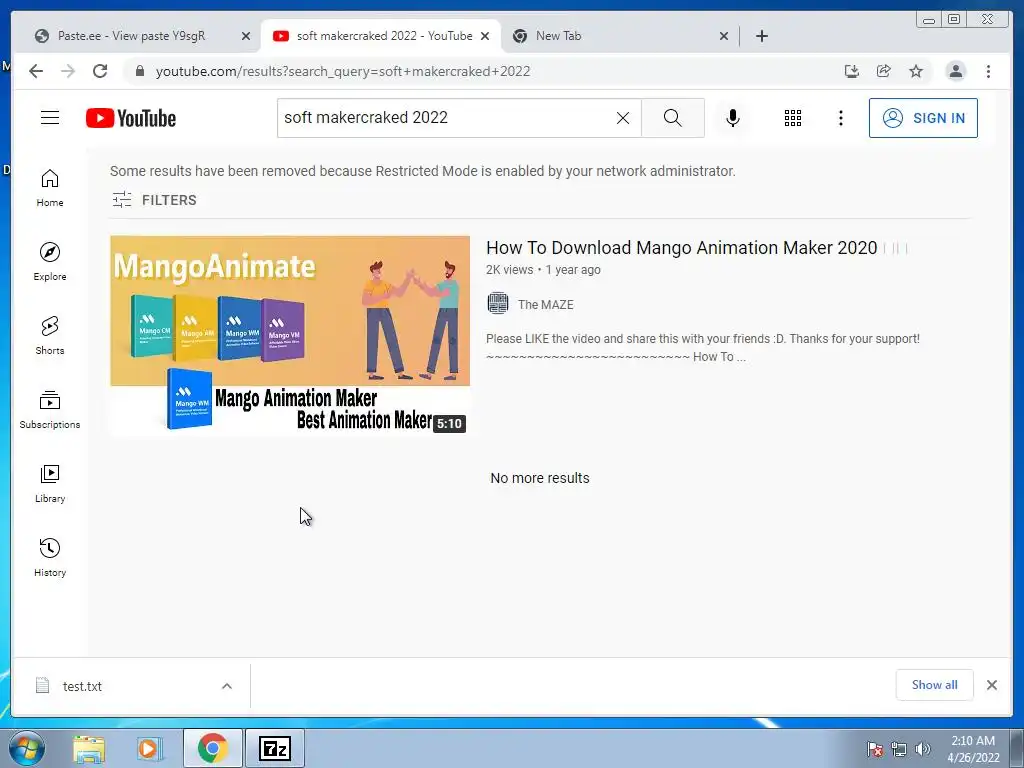Open Library in the sidebar
This screenshot has height=768, width=1024.
[50, 483]
